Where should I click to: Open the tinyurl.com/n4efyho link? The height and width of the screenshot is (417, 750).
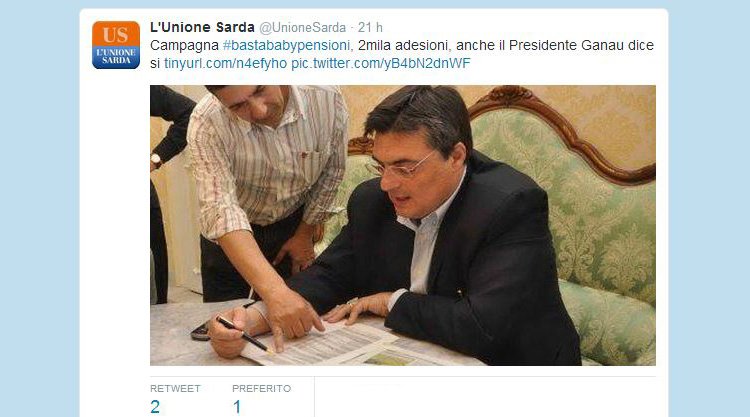click(x=225, y=63)
